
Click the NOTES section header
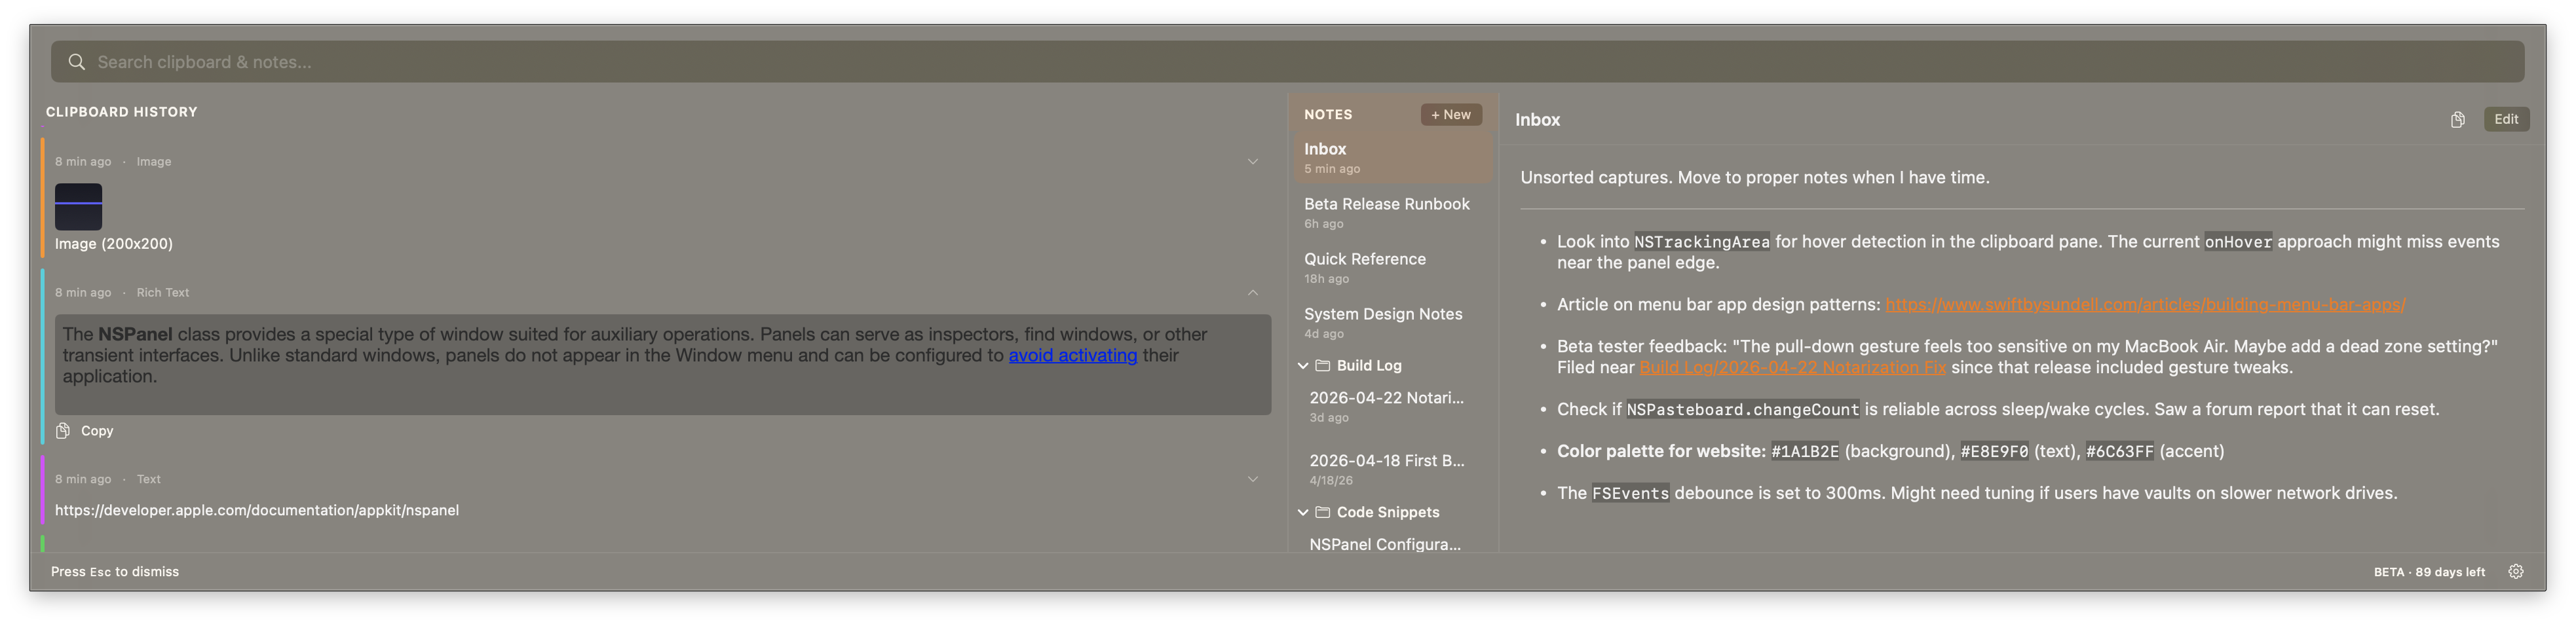[1327, 115]
